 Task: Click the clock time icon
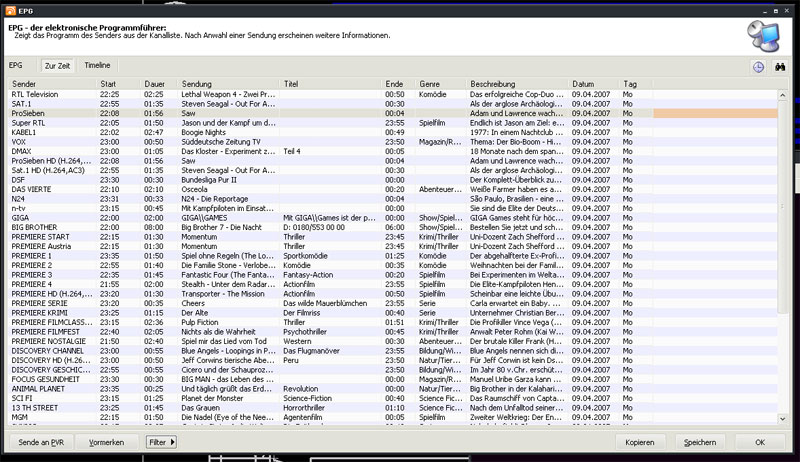pyautogui.click(x=759, y=66)
